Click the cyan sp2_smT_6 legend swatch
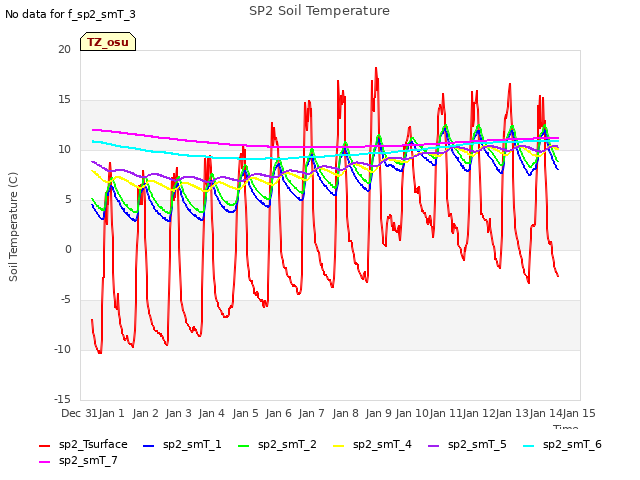The height and width of the screenshot is (480, 640). click(529, 446)
